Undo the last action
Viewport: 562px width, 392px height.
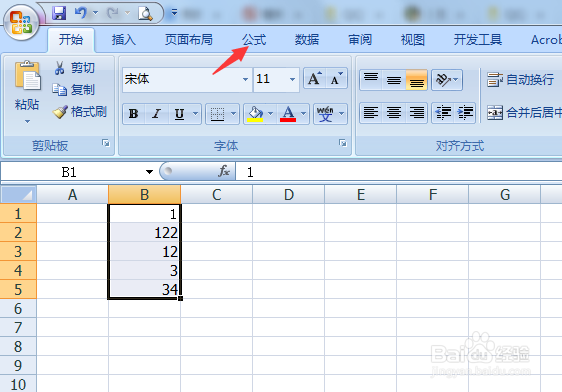tap(81, 13)
